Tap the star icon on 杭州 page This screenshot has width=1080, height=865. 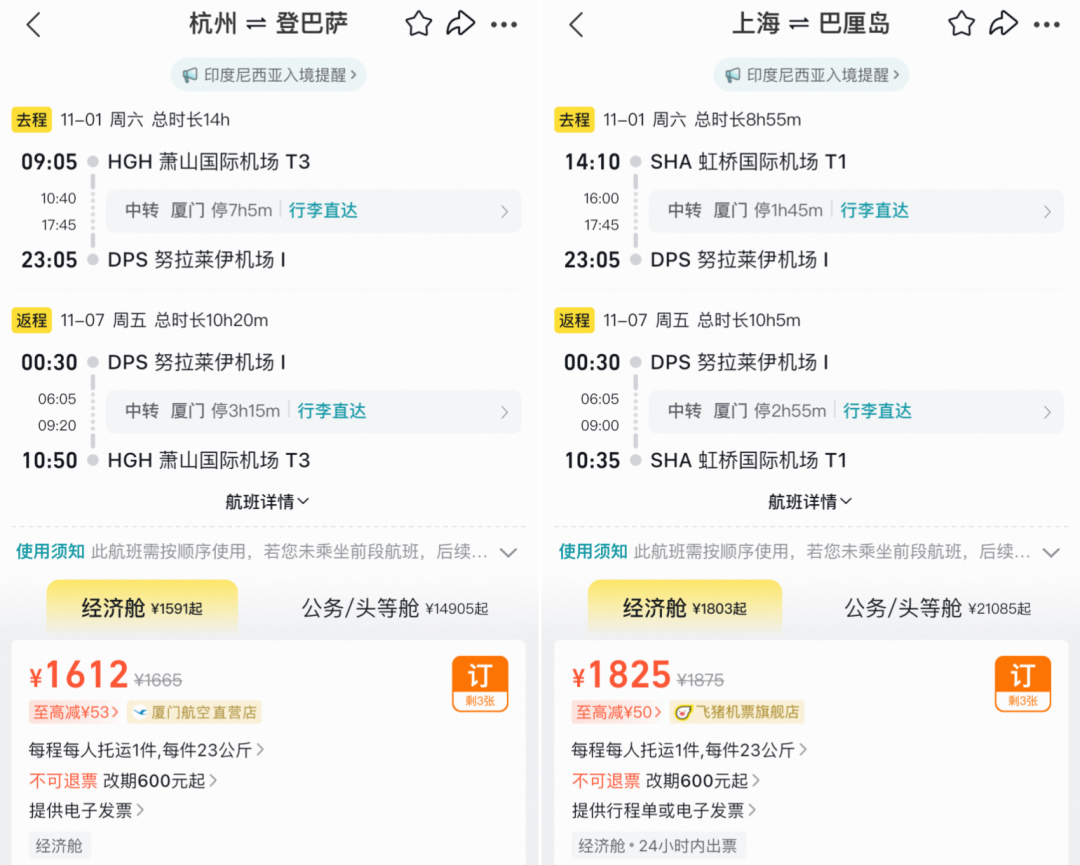point(417,23)
